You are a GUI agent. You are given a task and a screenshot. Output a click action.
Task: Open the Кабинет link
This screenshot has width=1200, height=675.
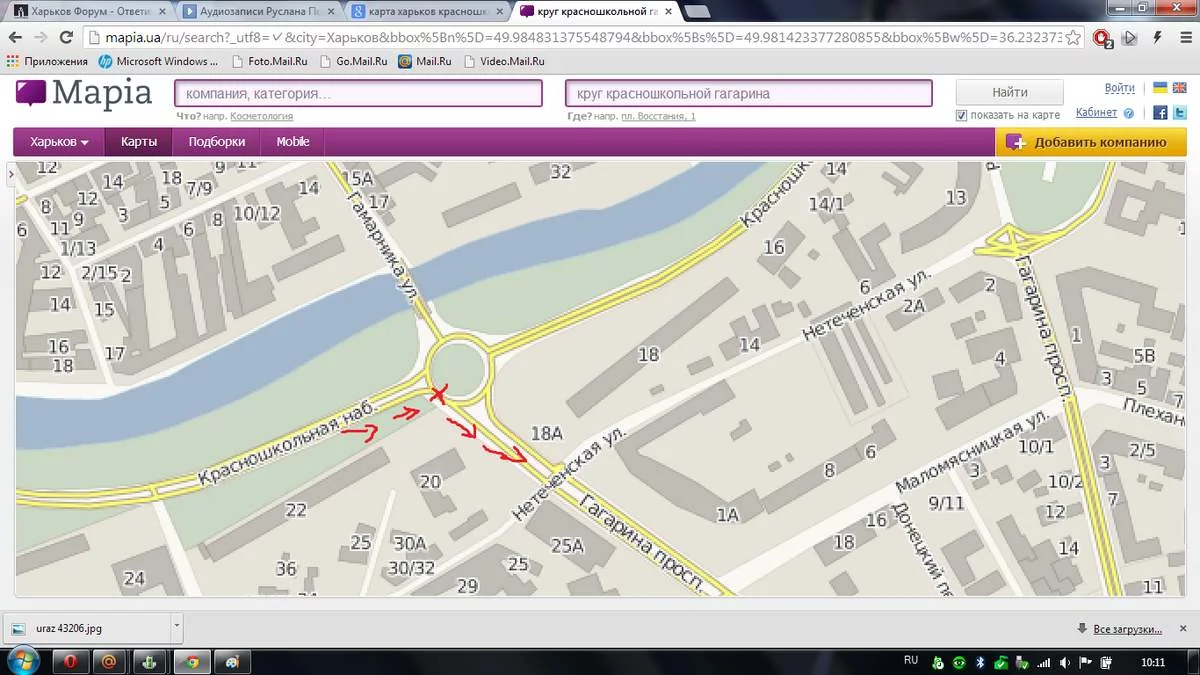point(1096,113)
